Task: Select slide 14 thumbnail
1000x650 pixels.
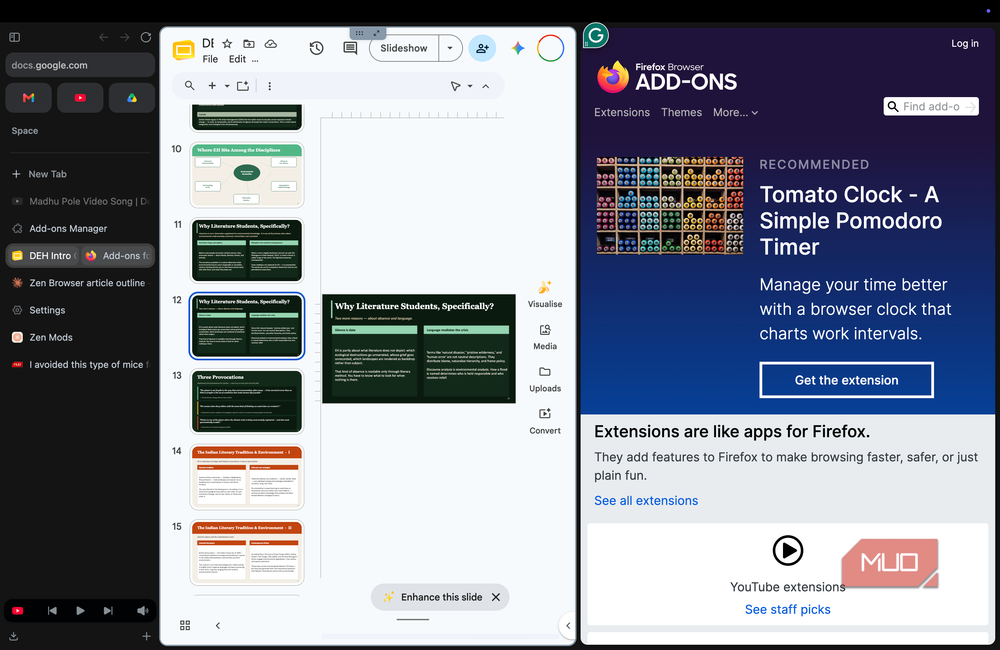Action: [x=247, y=477]
